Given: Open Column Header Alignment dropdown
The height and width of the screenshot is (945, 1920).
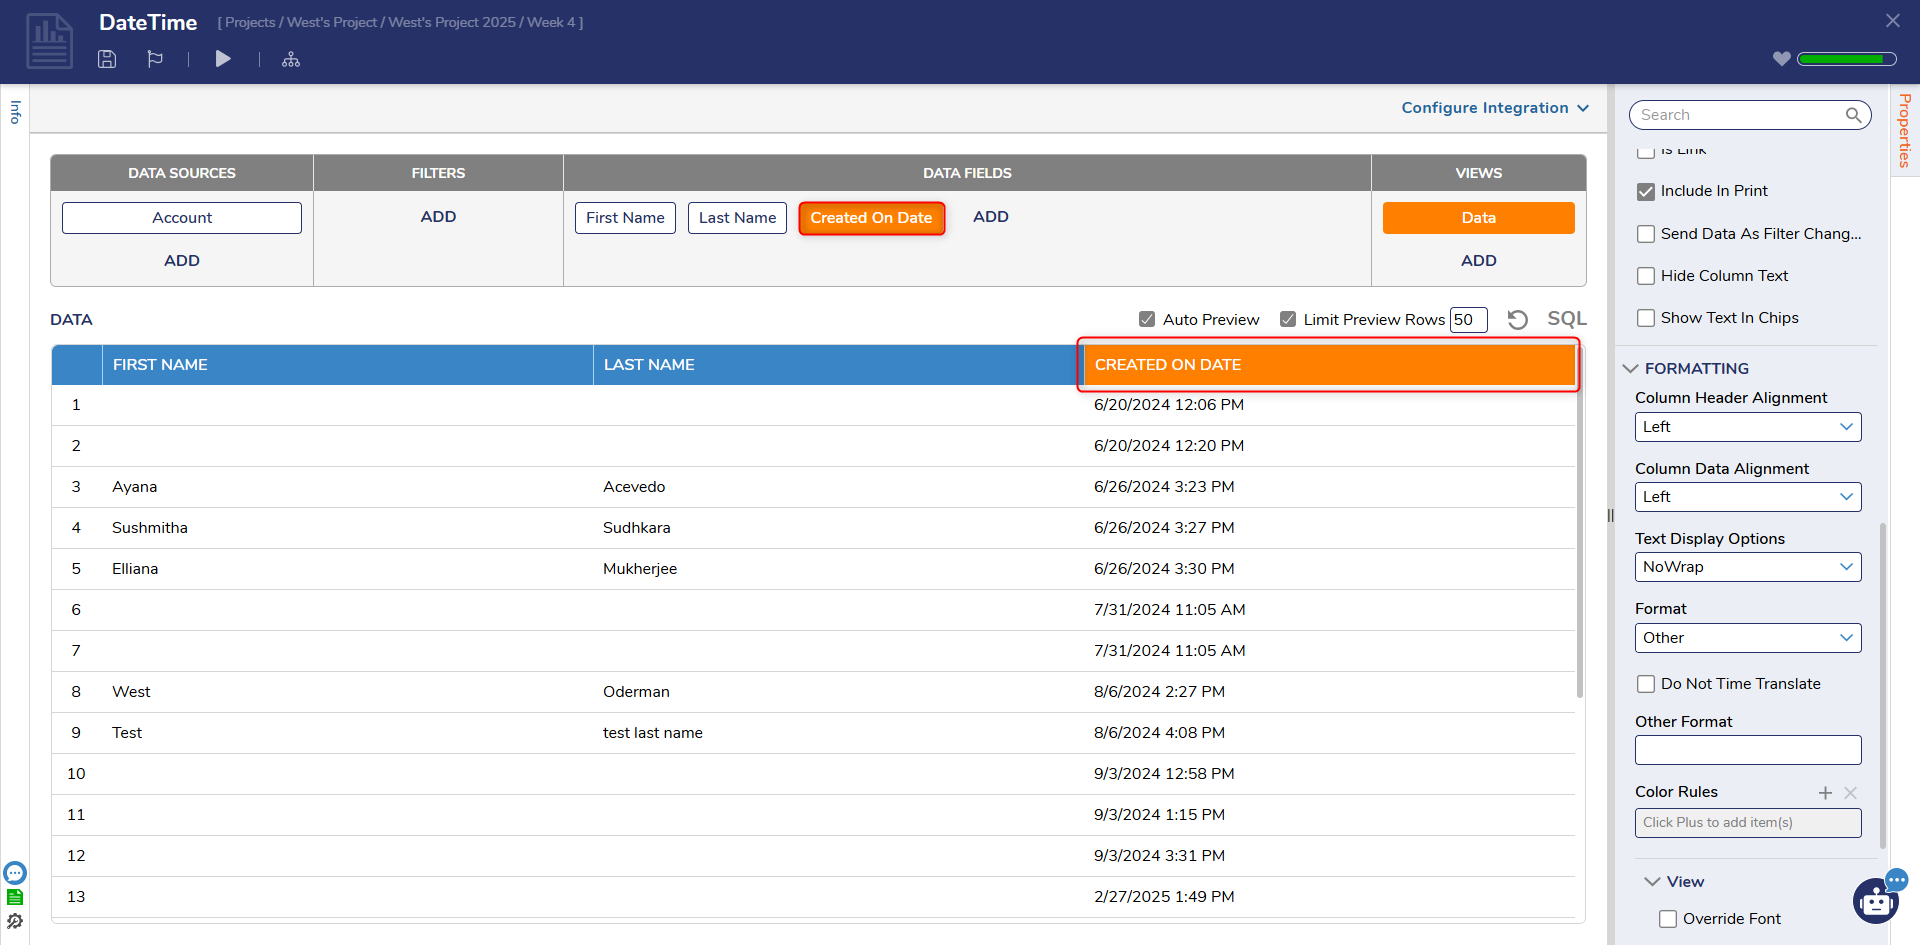Looking at the screenshot, I should [x=1747, y=427].
